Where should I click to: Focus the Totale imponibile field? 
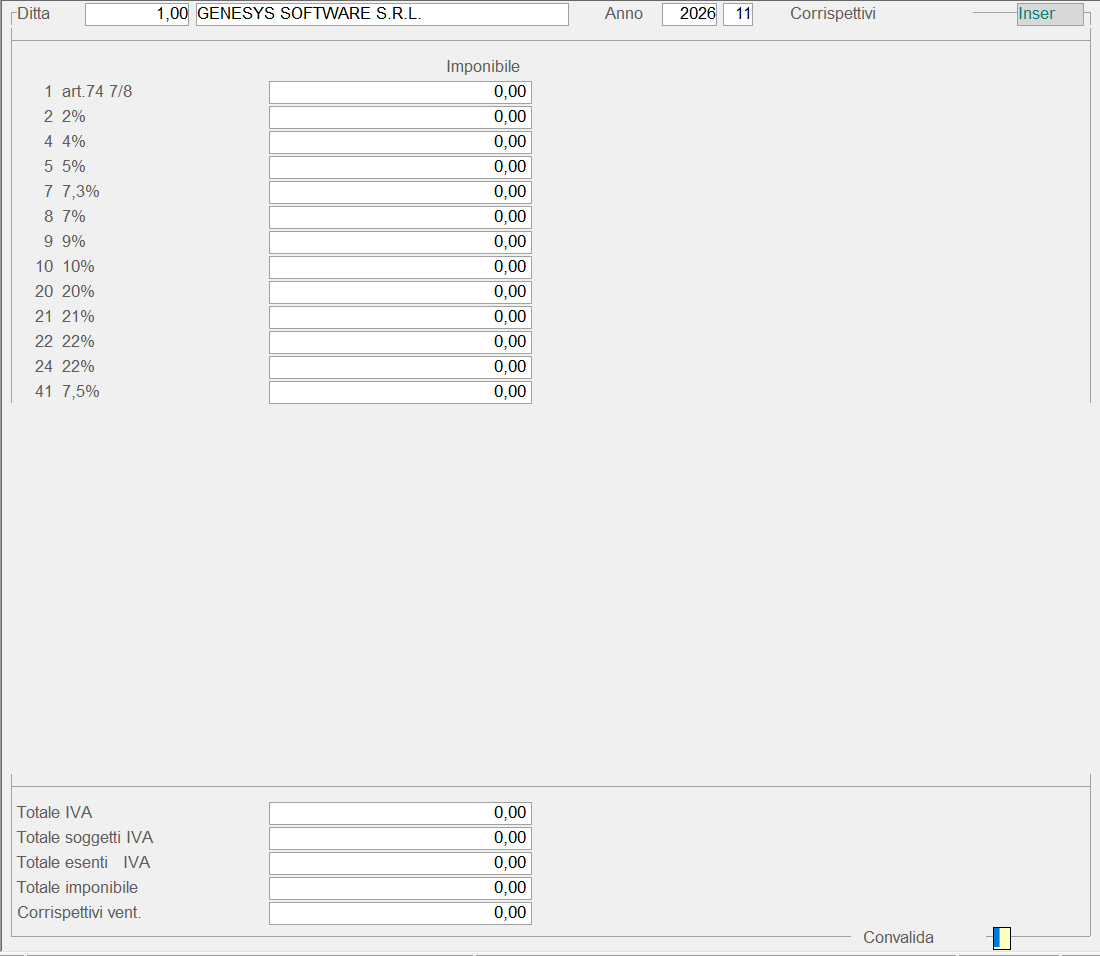[x=400, y=888]
